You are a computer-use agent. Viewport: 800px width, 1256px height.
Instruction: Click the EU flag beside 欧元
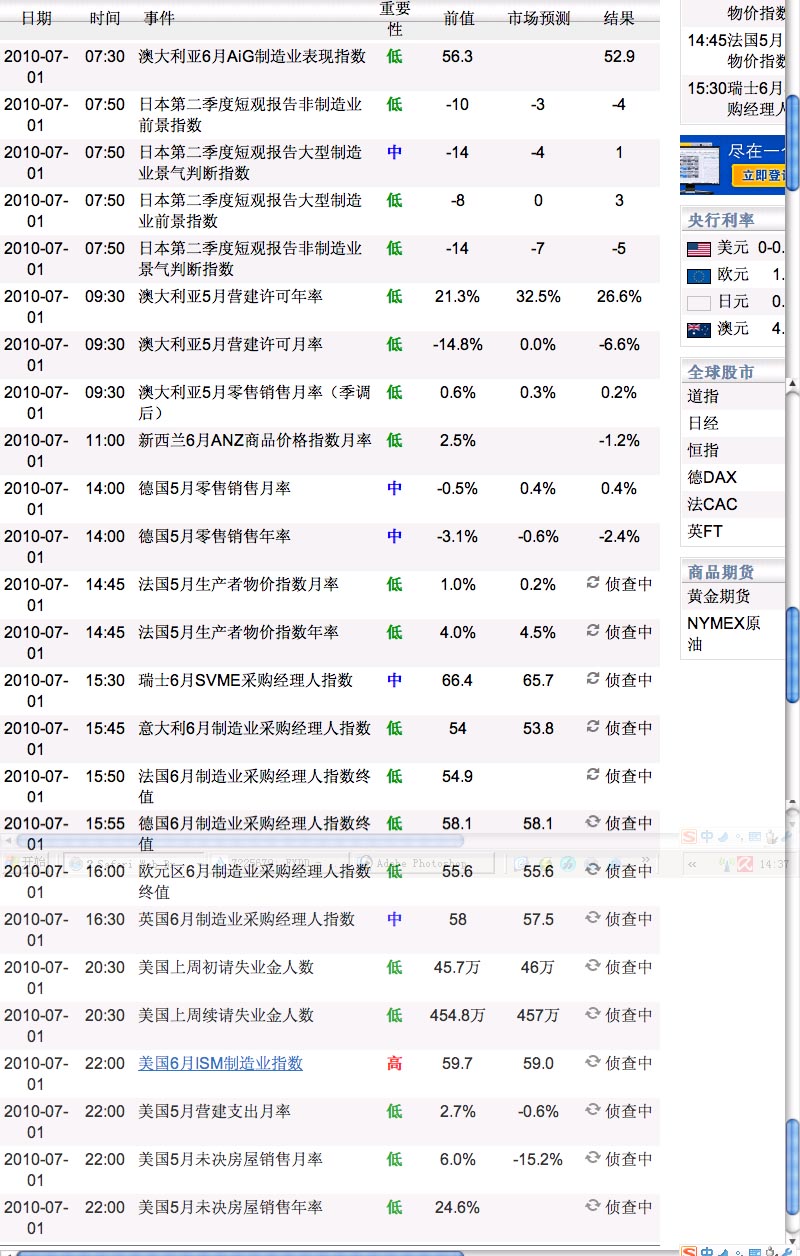(x=699, y=275)
